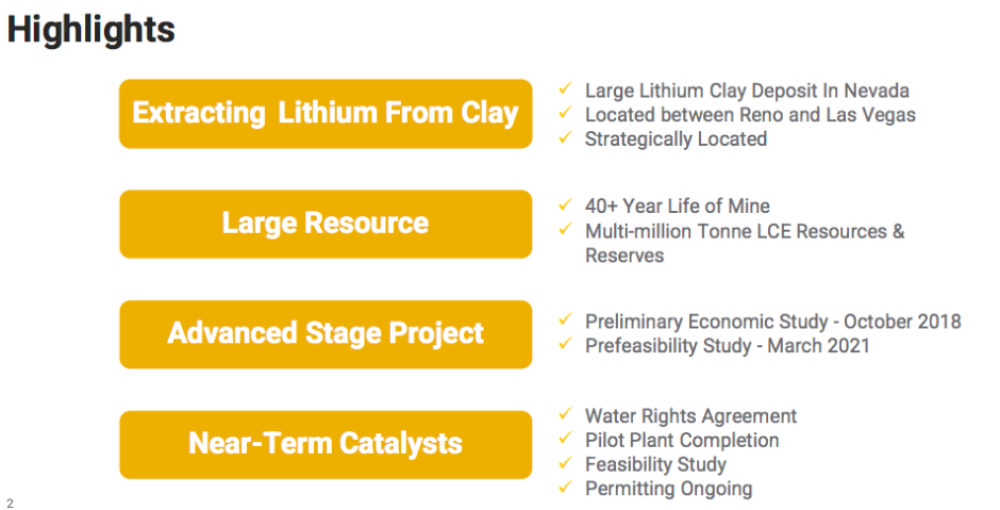This screenshot has height=510, width=1000.
Task: Click checkmark beside Multi-million Tonne LCE Resources
Action: click(x=565, y=229)
